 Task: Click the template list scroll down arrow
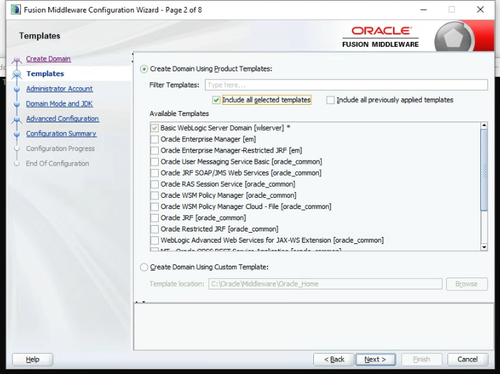pyautogui.click(x=484, y=247)
